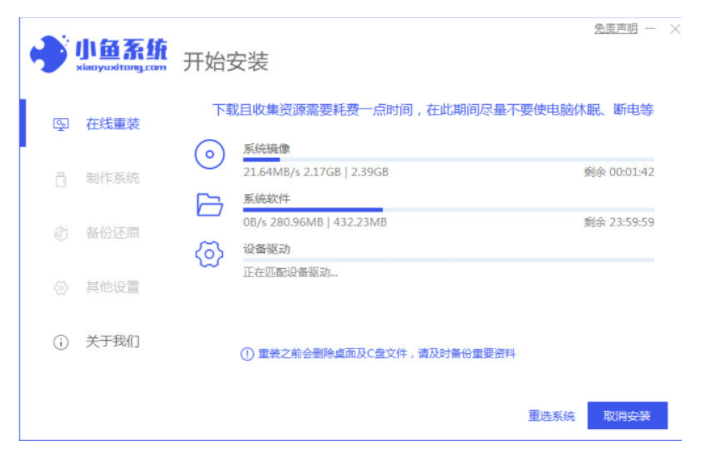The image size is (702, 454).
Task: Open the 制作系统 sidebar section
Action: [112, 179]
